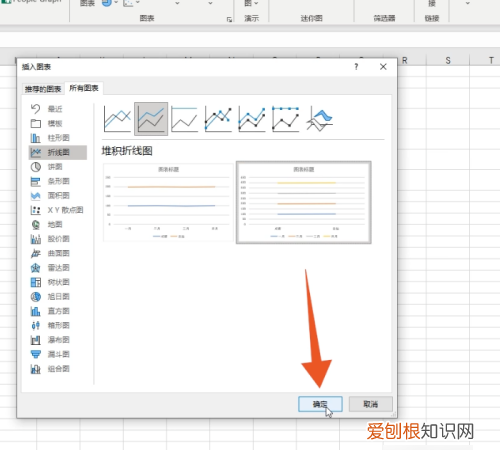
Task: Open the X Y 散点图 scatter category
Action: tap(57, 210)
